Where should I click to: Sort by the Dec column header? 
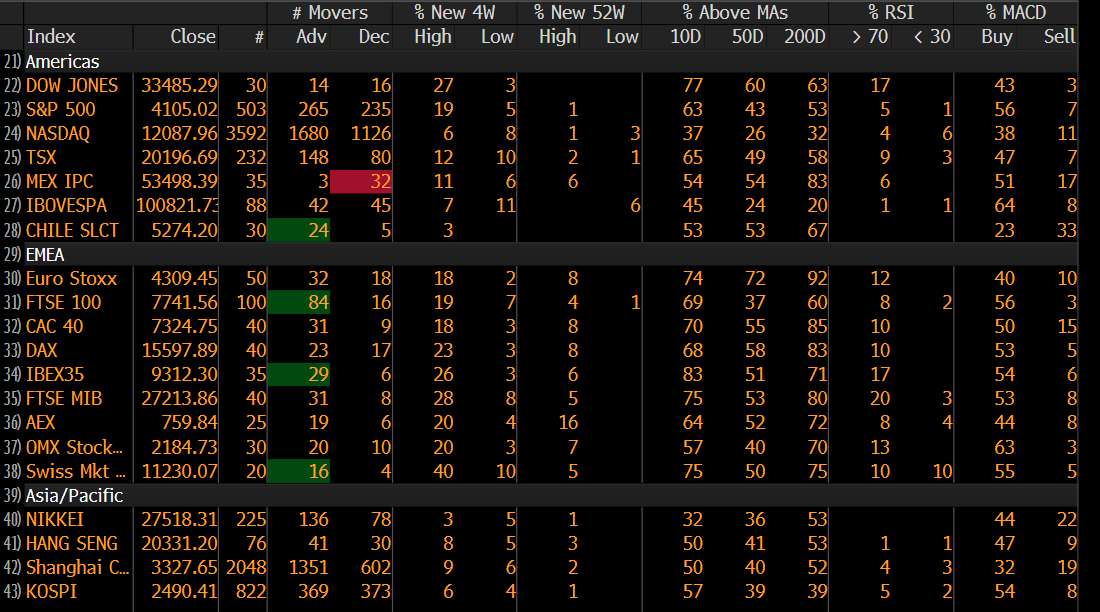point(374,36)
